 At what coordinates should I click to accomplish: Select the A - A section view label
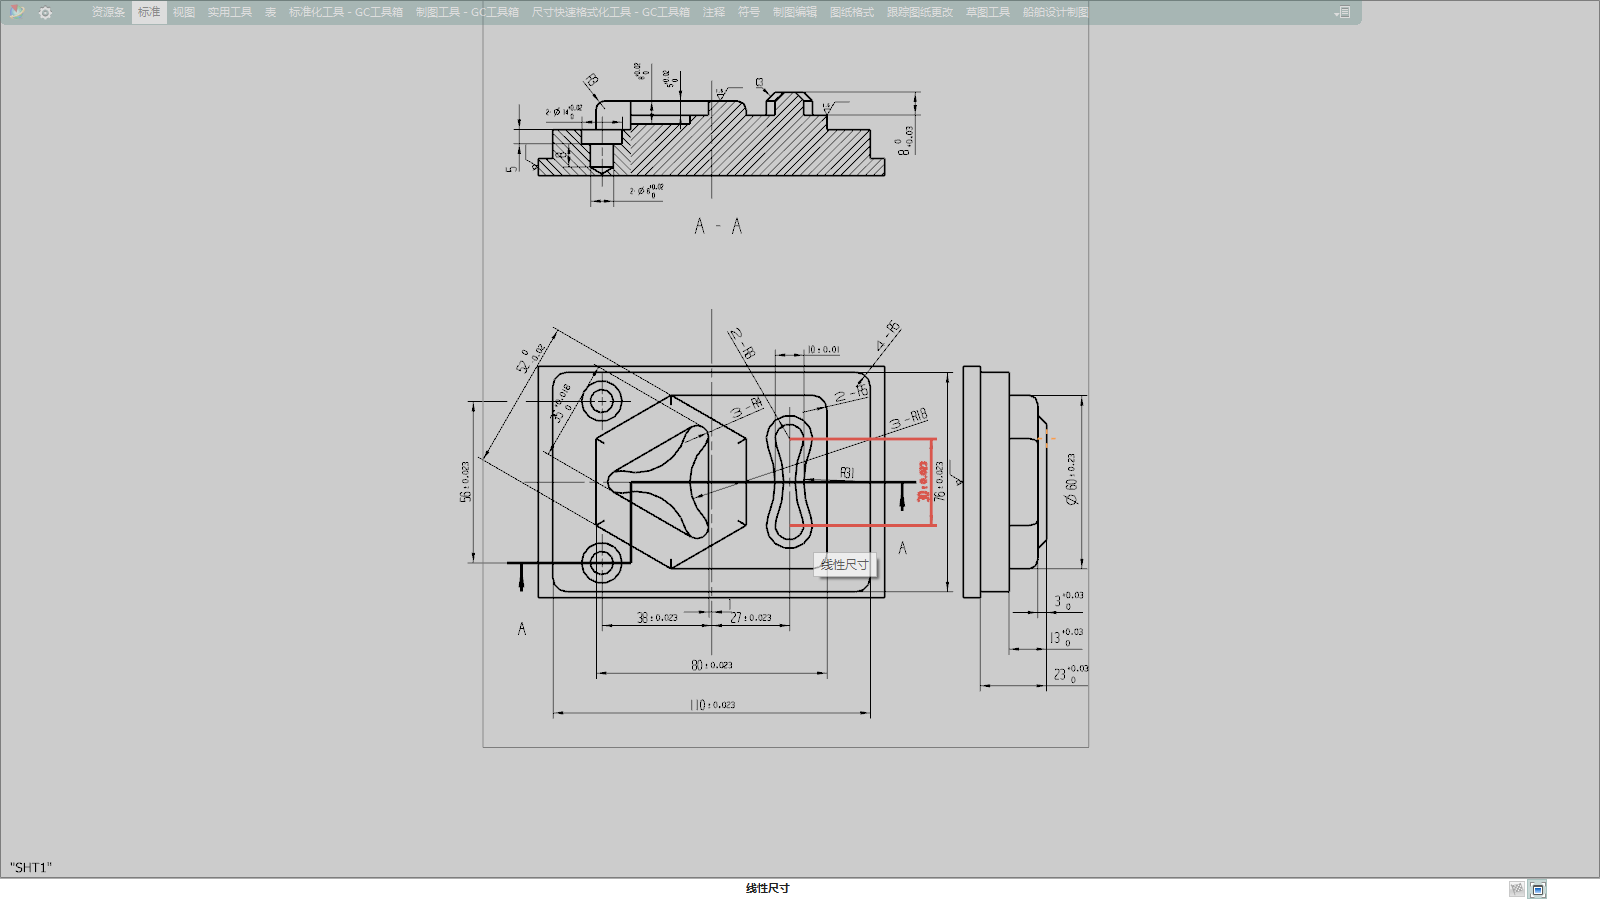coord(718,227)
